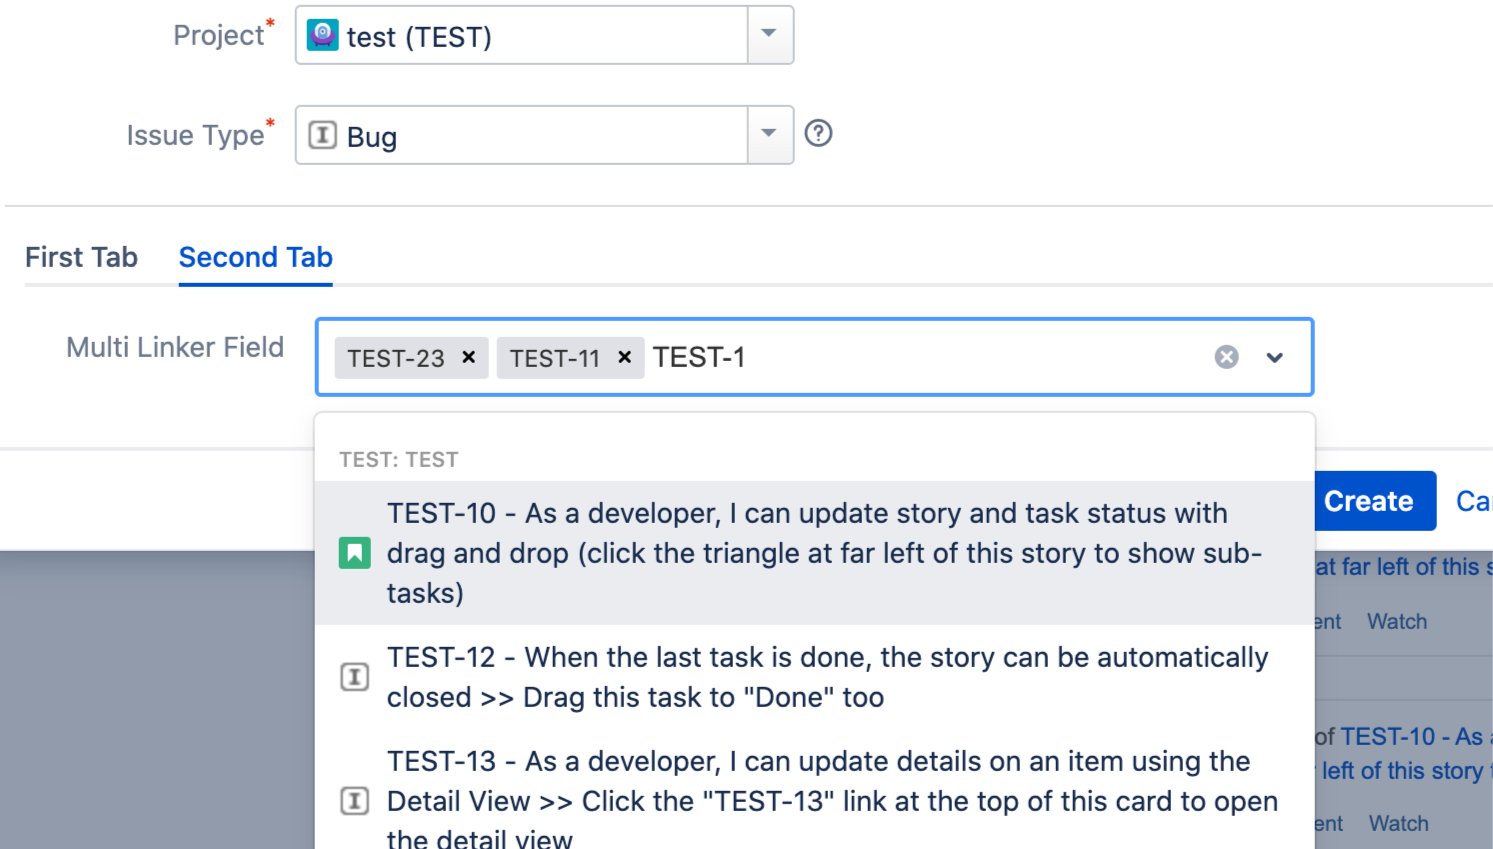Click the TEST-13 issue type icon
Screen dimensions: 1493x849
(x=355, y=801)
